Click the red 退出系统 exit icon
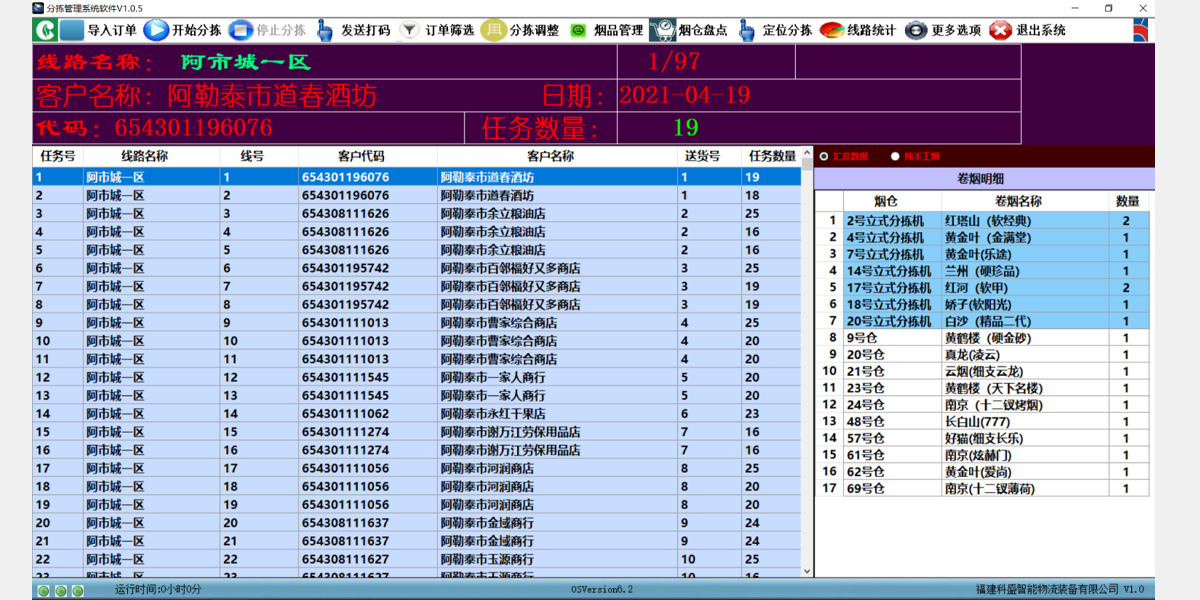The width and height of the screenshot is (1200, 600). 1000,30
